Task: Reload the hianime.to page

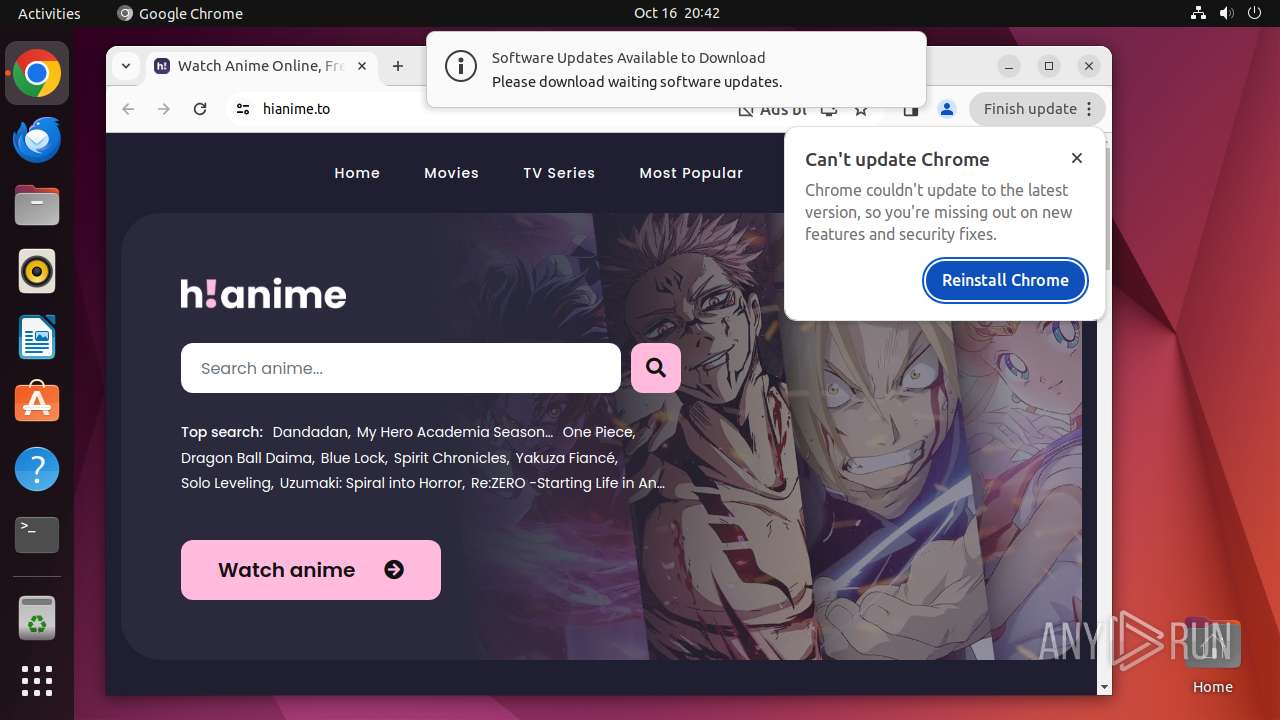Action: (x=200, y=109)
